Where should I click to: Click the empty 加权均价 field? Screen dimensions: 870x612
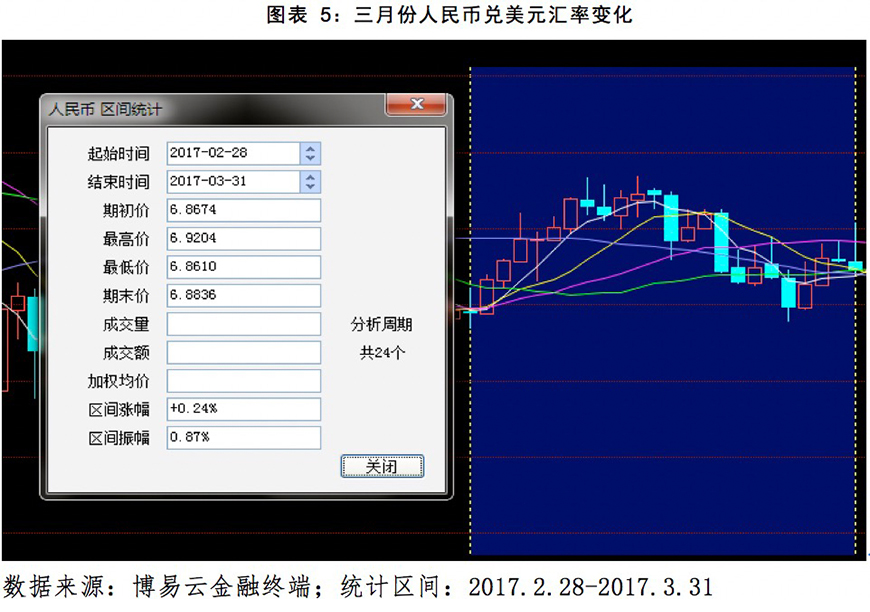243,381
